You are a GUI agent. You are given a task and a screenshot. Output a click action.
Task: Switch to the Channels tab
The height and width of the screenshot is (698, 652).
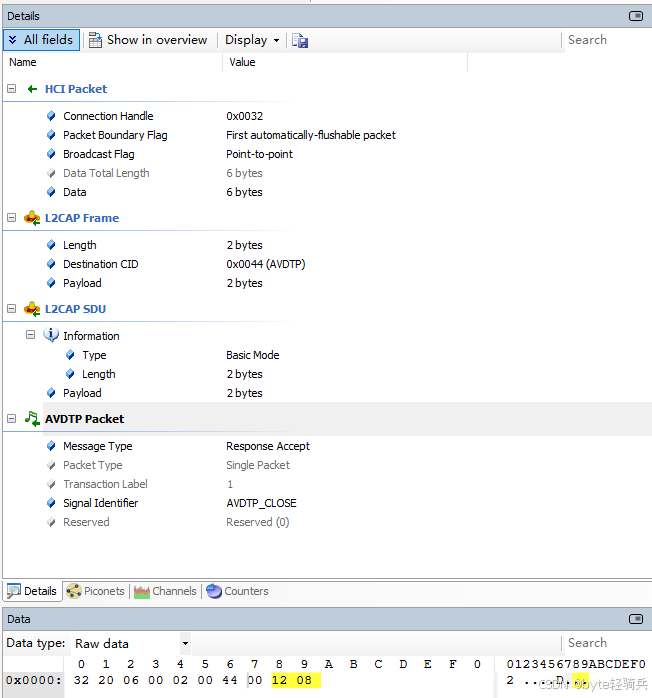coord(165,591)
